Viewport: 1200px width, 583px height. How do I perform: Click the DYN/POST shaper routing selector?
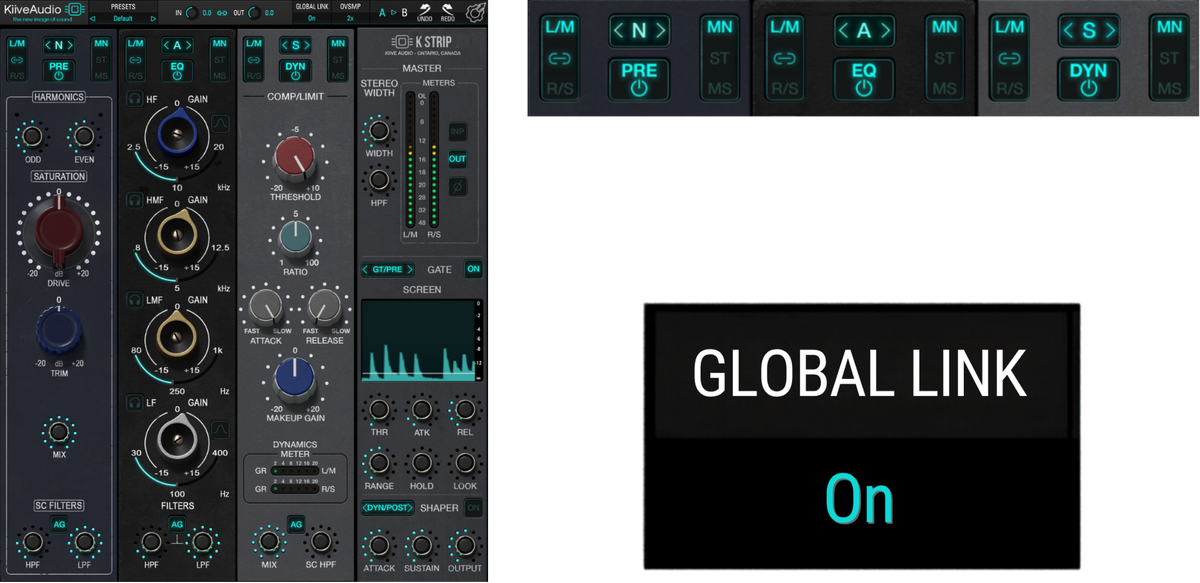(x=388, y=507)
